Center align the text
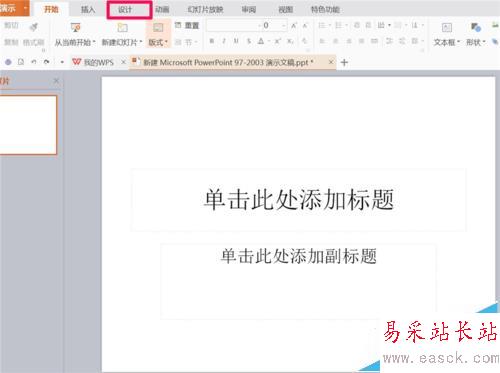The height and width of the screenshot is (373, 500). point(336,41)
